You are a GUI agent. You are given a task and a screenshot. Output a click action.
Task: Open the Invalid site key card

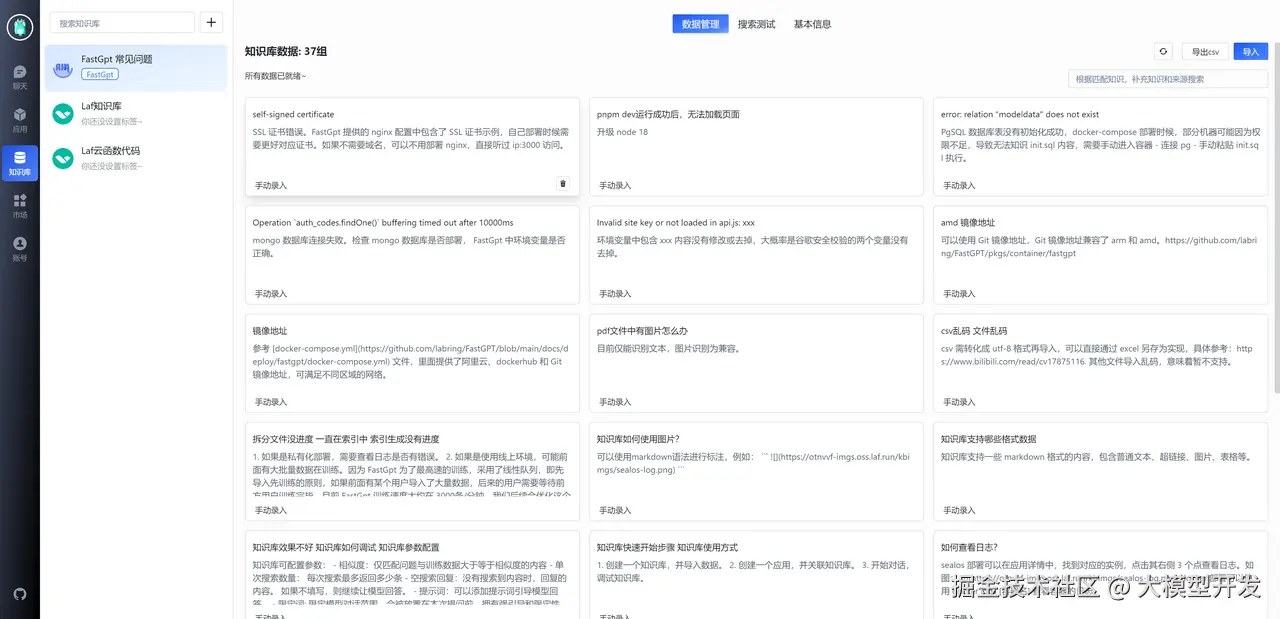[x=756, y=254]
